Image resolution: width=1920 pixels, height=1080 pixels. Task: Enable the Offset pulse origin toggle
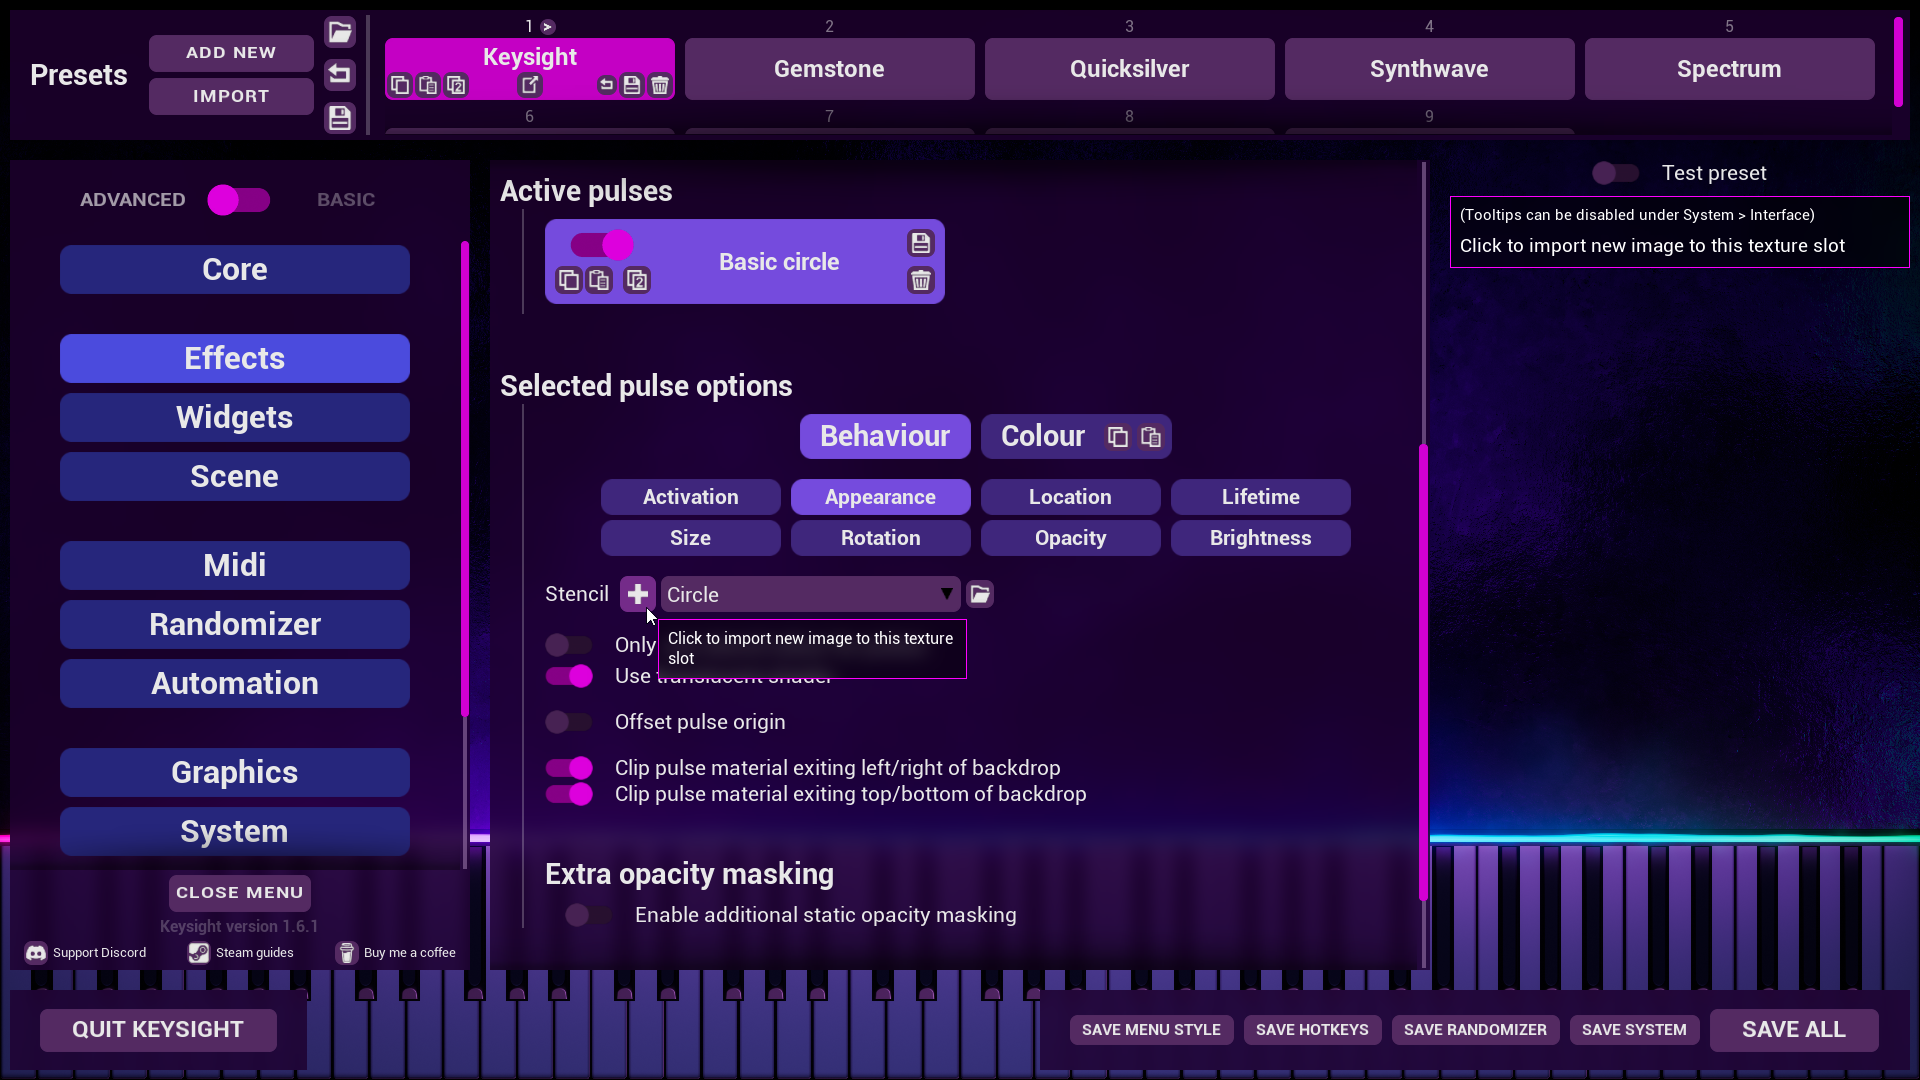pos(569,722)
